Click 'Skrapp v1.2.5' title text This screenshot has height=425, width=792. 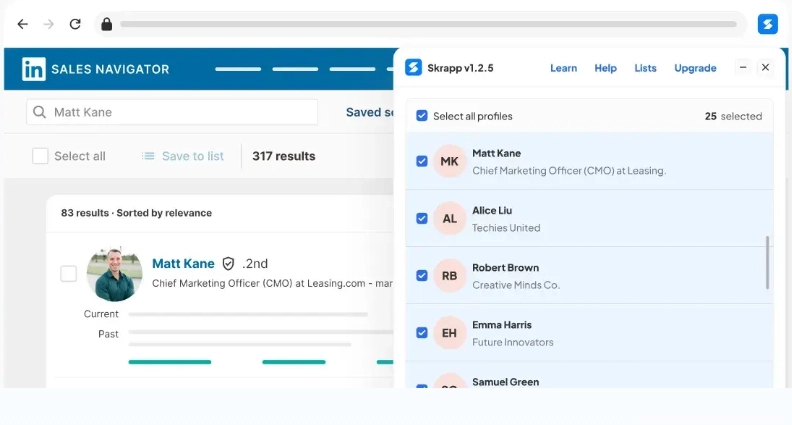click(460, 68)
